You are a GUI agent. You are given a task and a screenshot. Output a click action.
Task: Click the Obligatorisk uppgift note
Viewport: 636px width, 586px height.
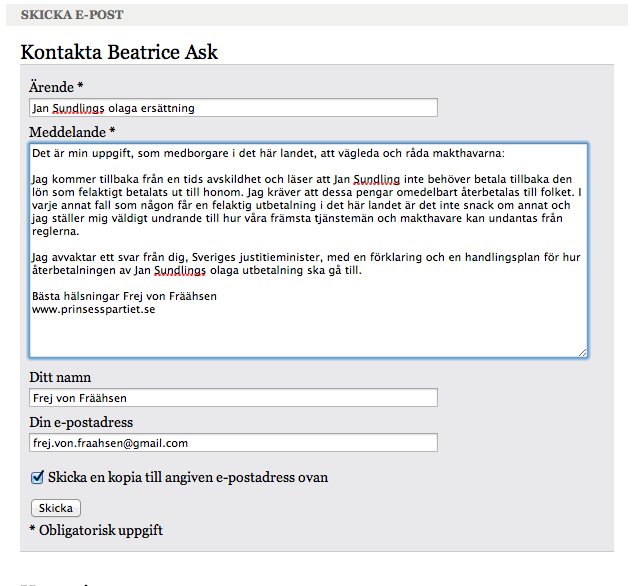(96, 530)
